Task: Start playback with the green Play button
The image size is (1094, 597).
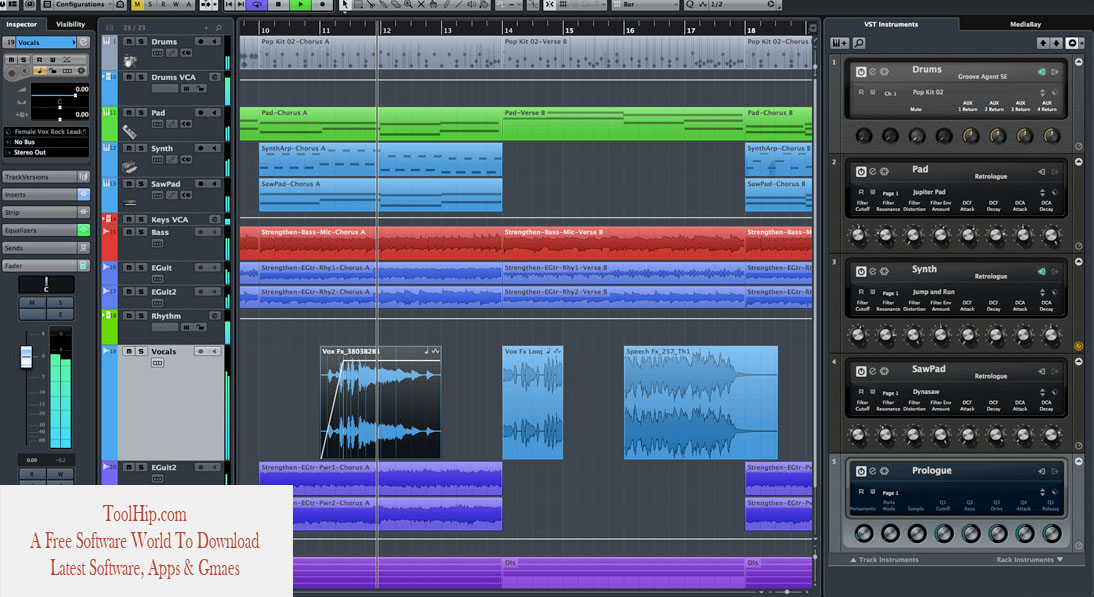Action: click(x=300, y=4)
